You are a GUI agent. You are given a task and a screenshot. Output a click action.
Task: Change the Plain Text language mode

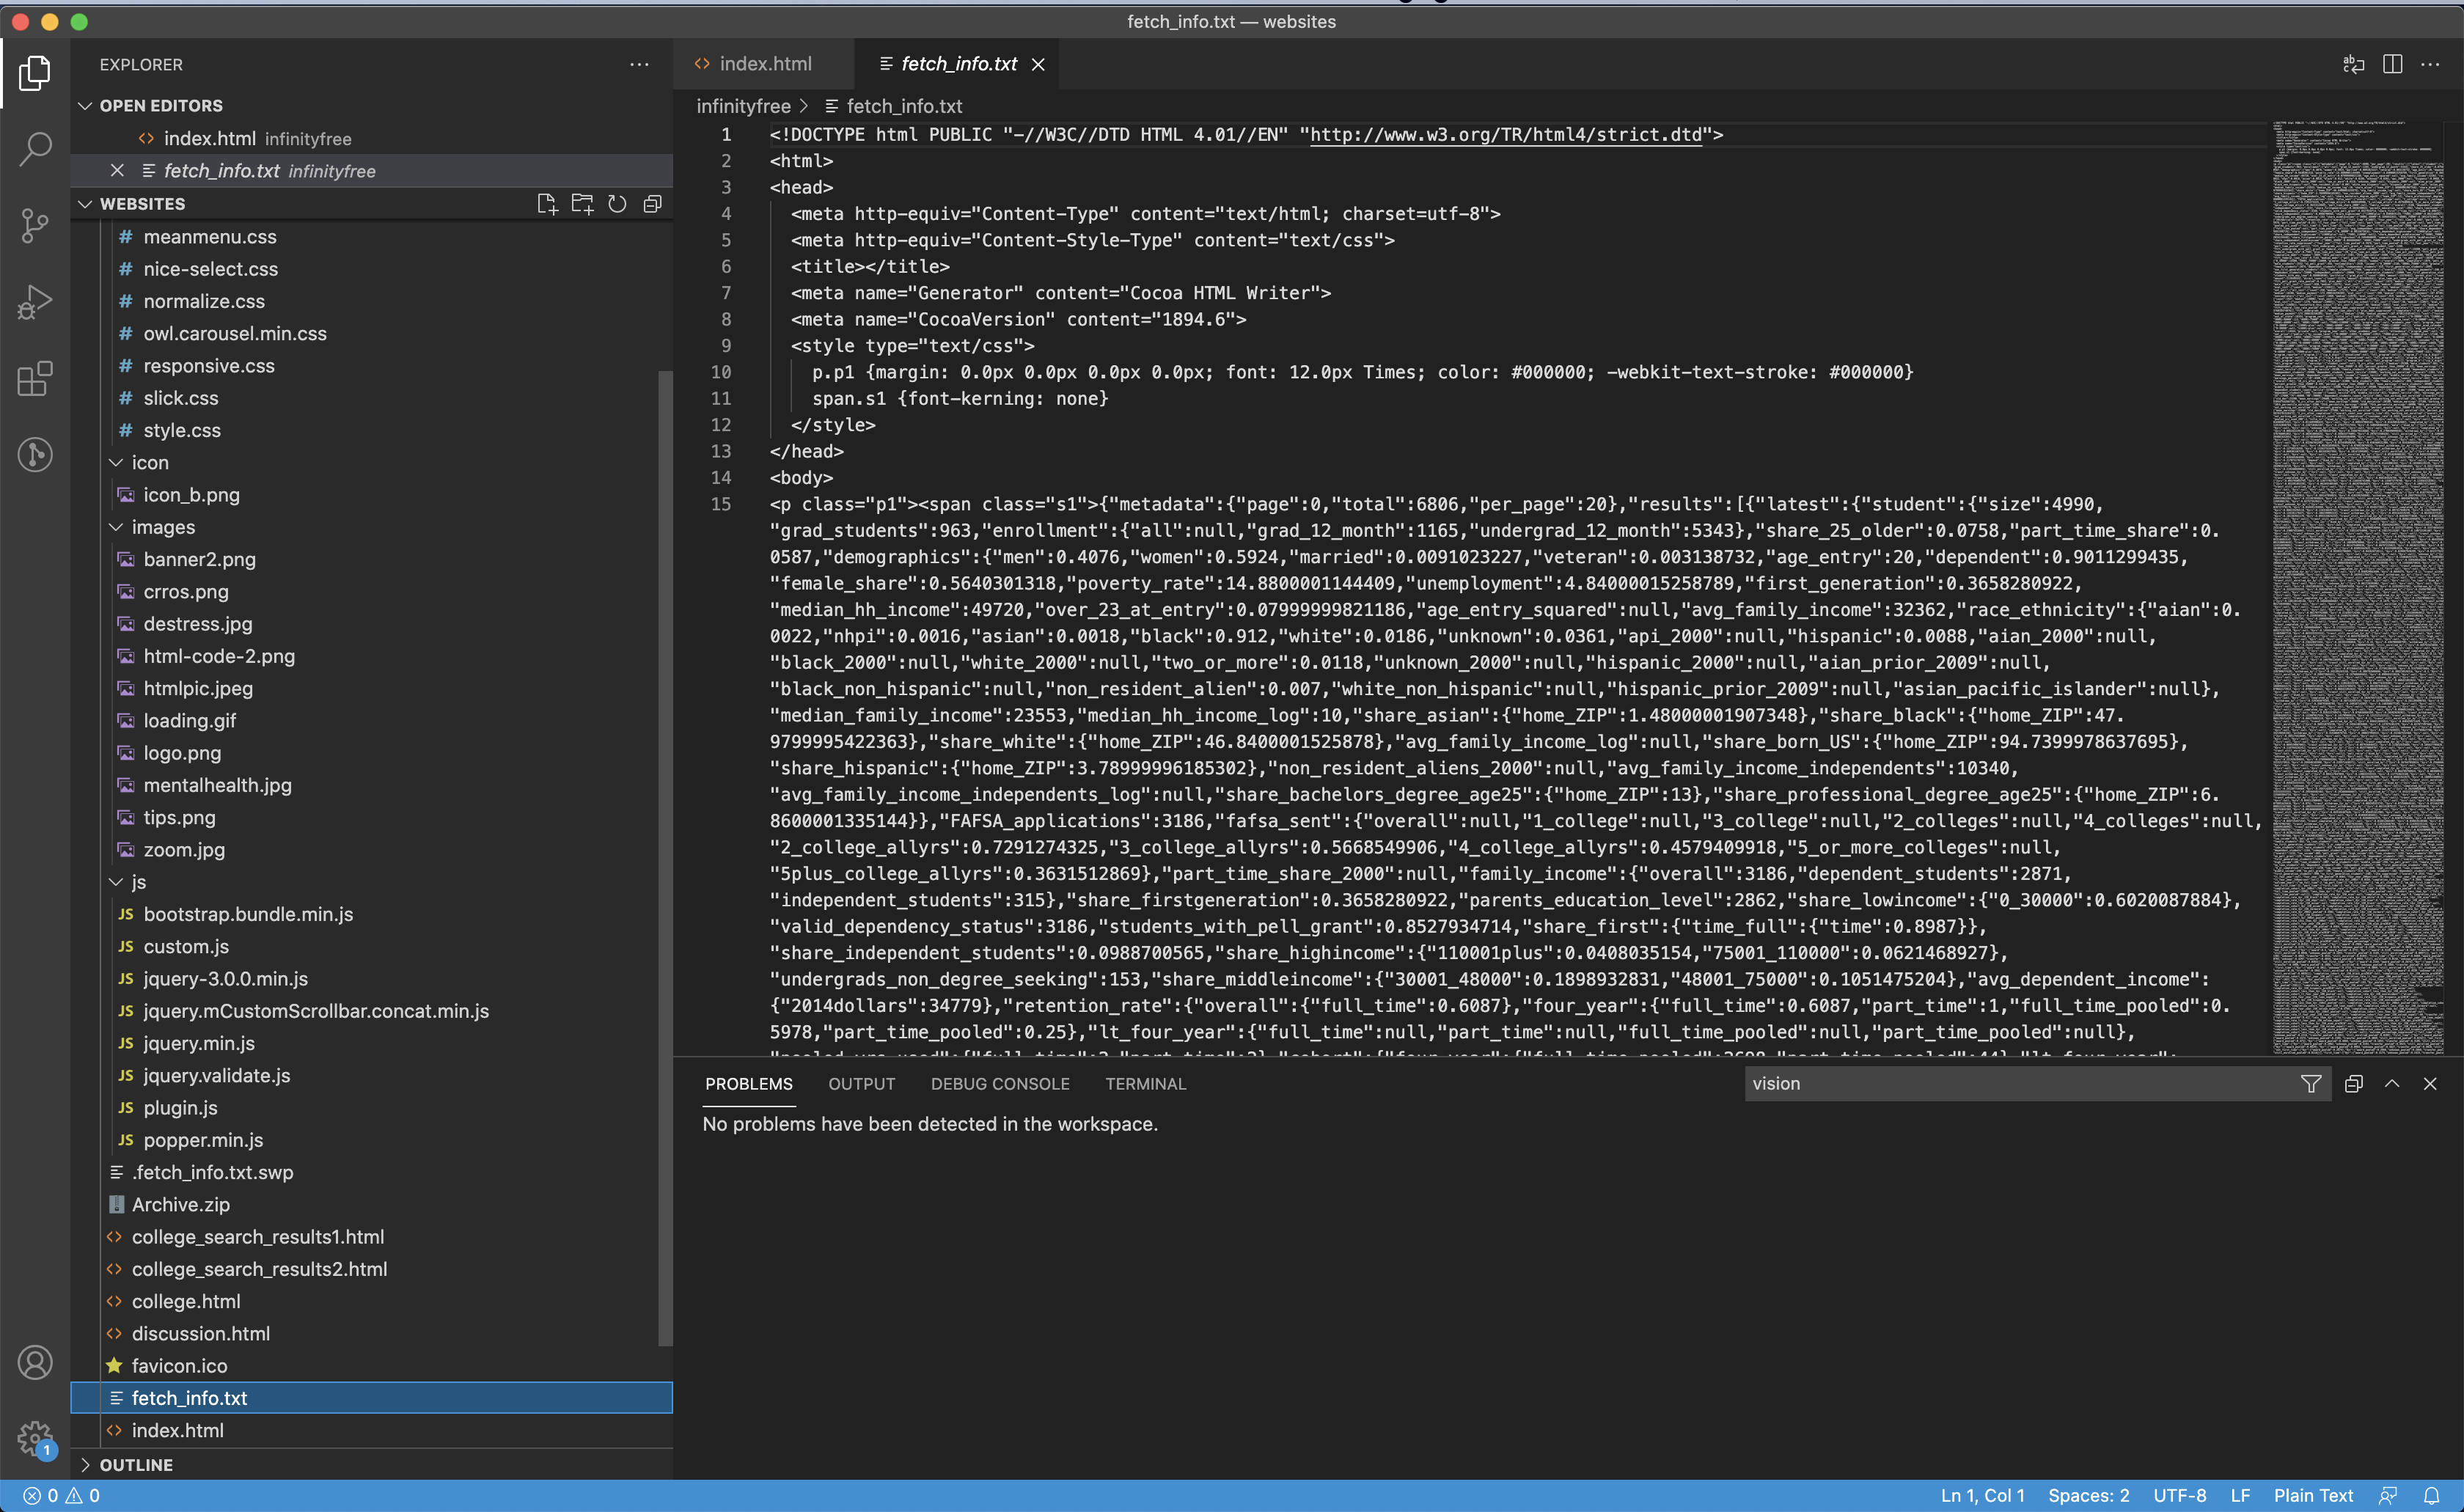[2313, 1495]
